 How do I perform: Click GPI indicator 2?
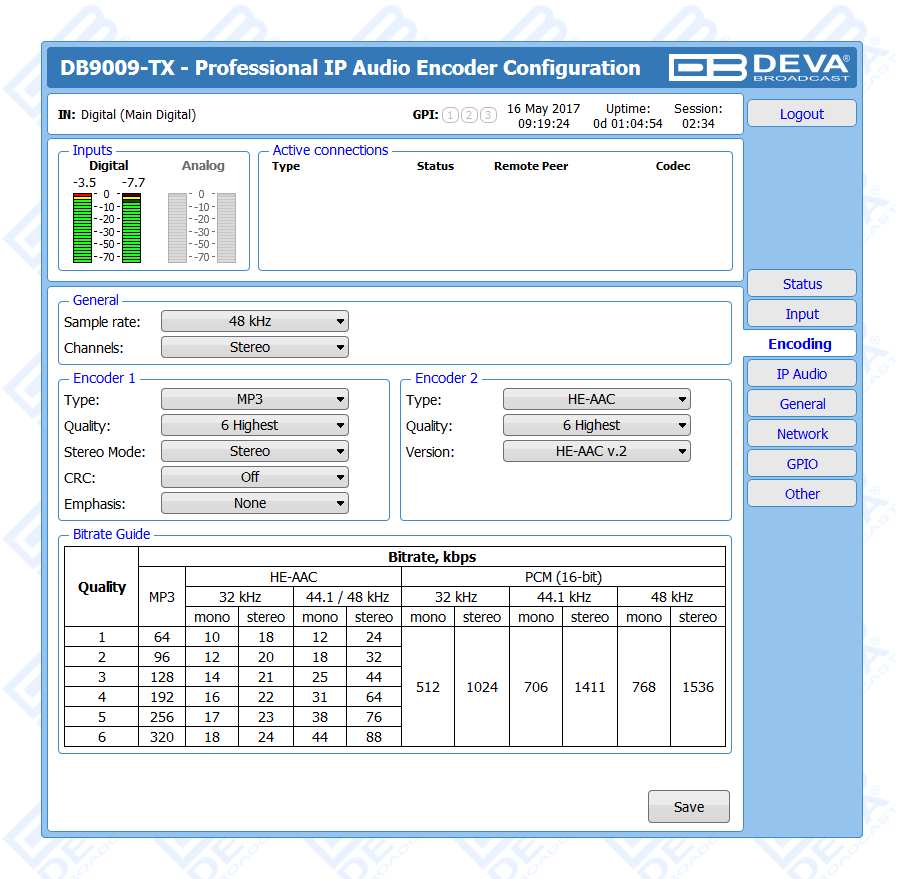(x=469, y=115)
